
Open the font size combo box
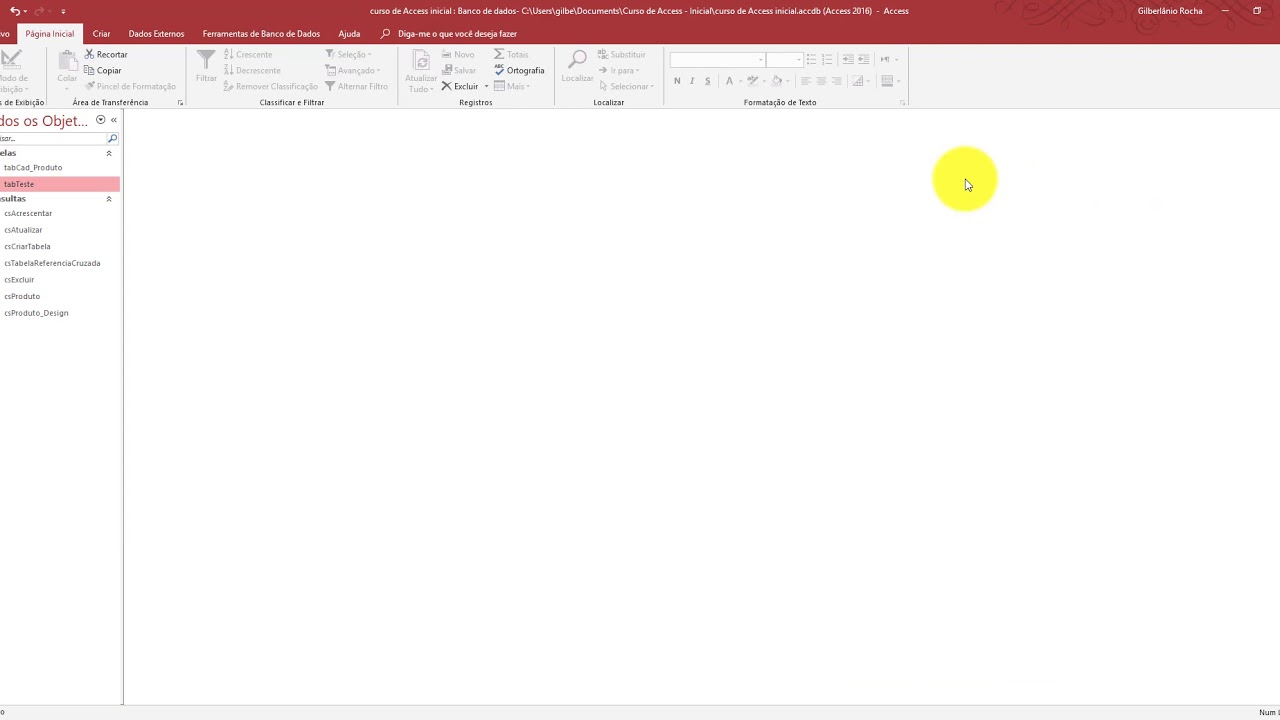785,60
